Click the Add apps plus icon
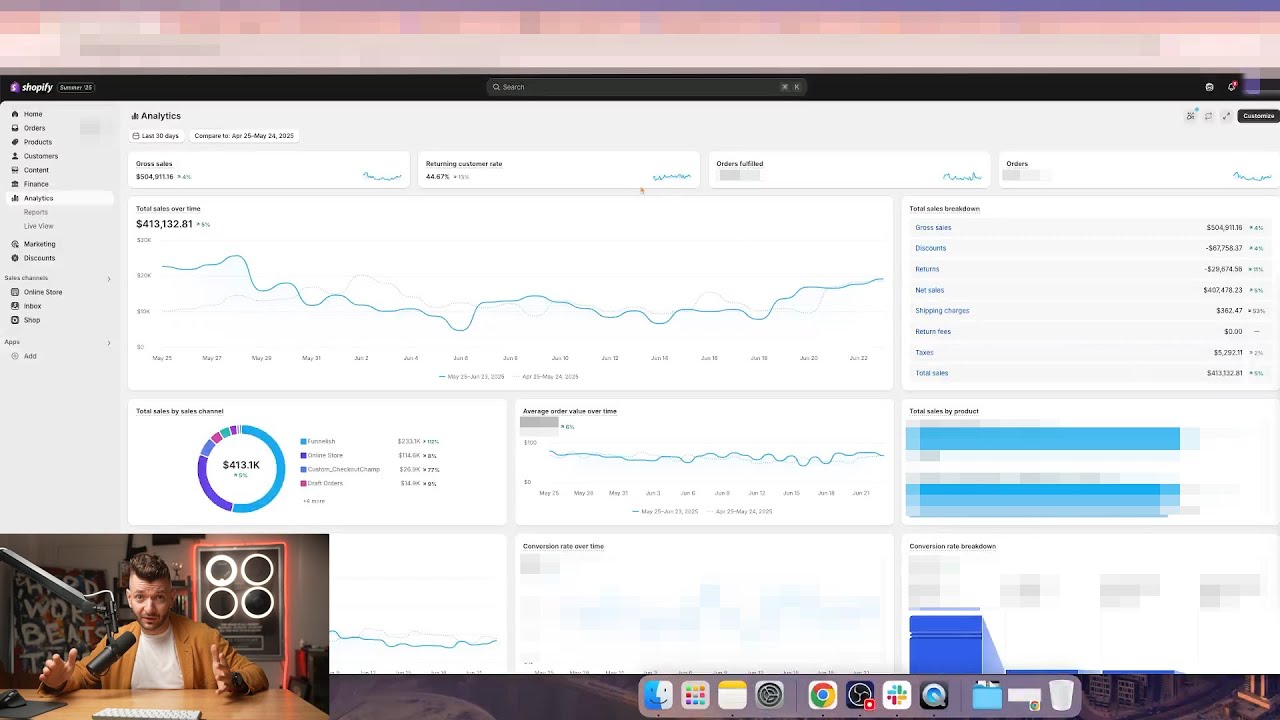Viewport: 1280px width, 720px height. pyautogui.click(x=15, y=356)
